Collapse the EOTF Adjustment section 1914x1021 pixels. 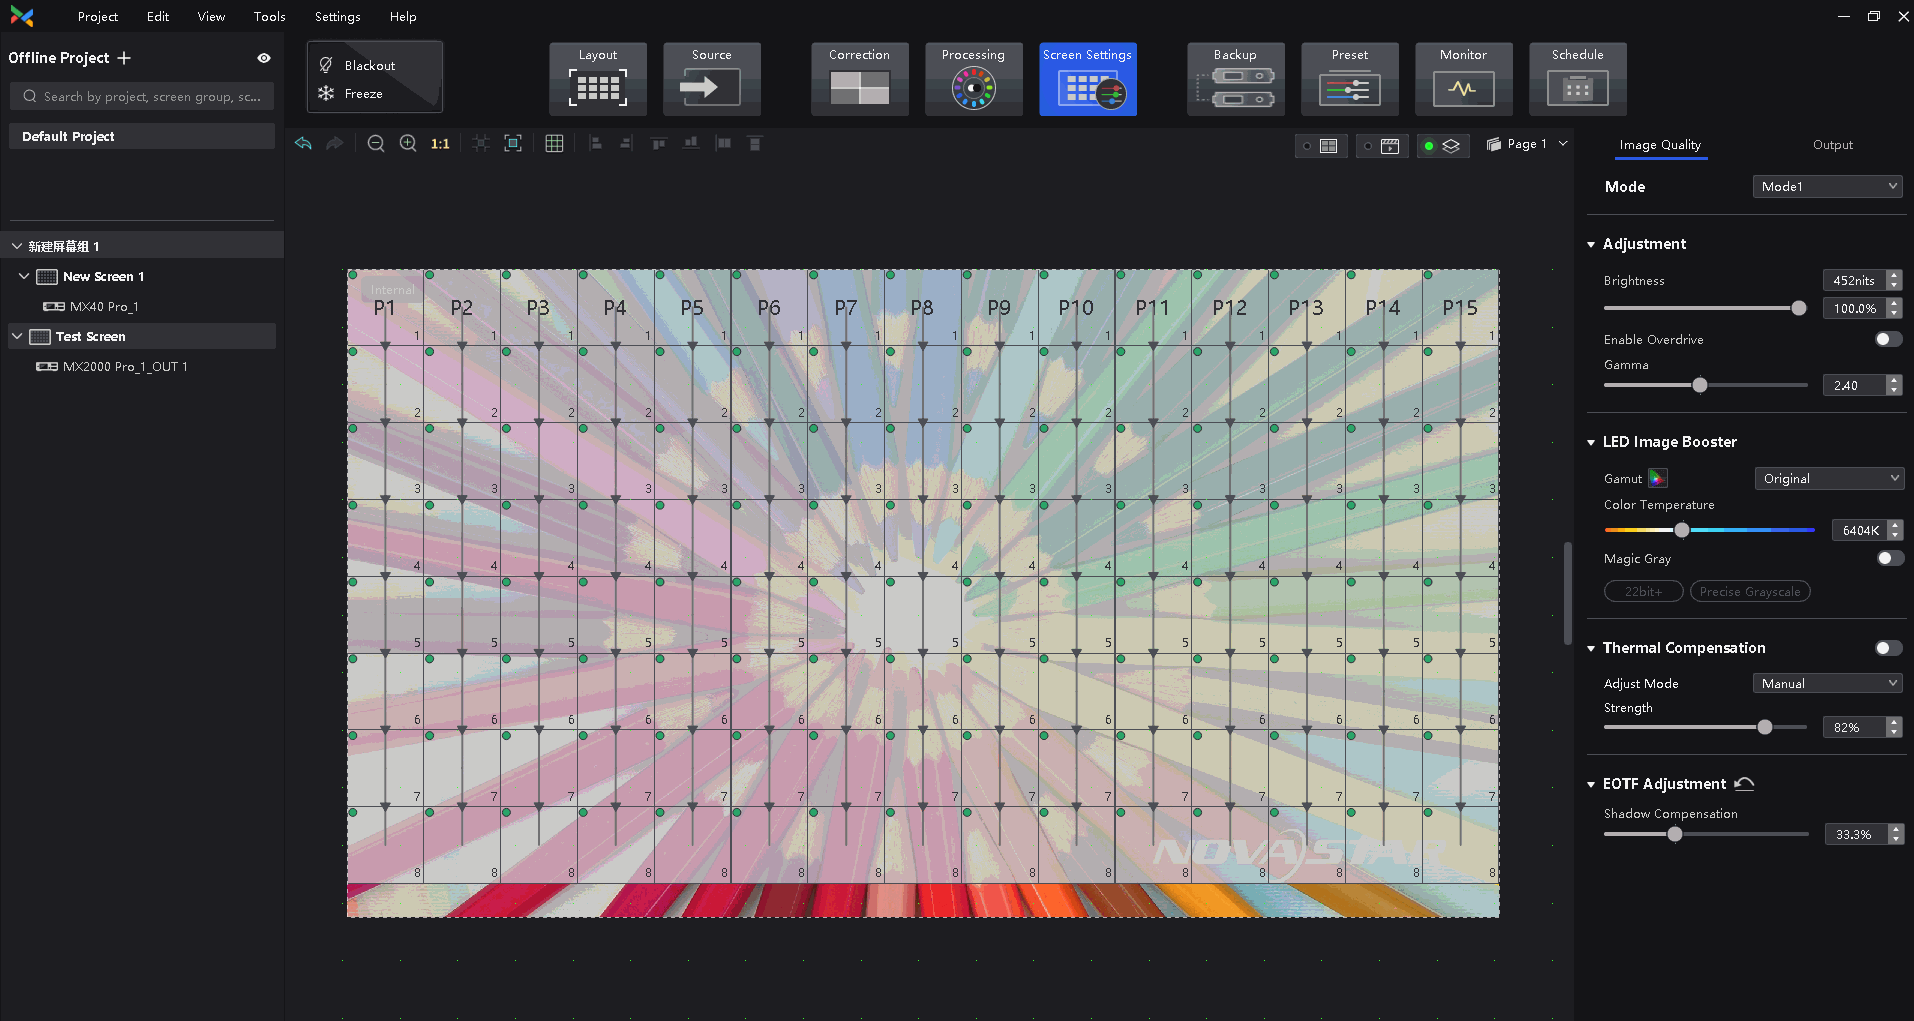tap(1591, 785)
